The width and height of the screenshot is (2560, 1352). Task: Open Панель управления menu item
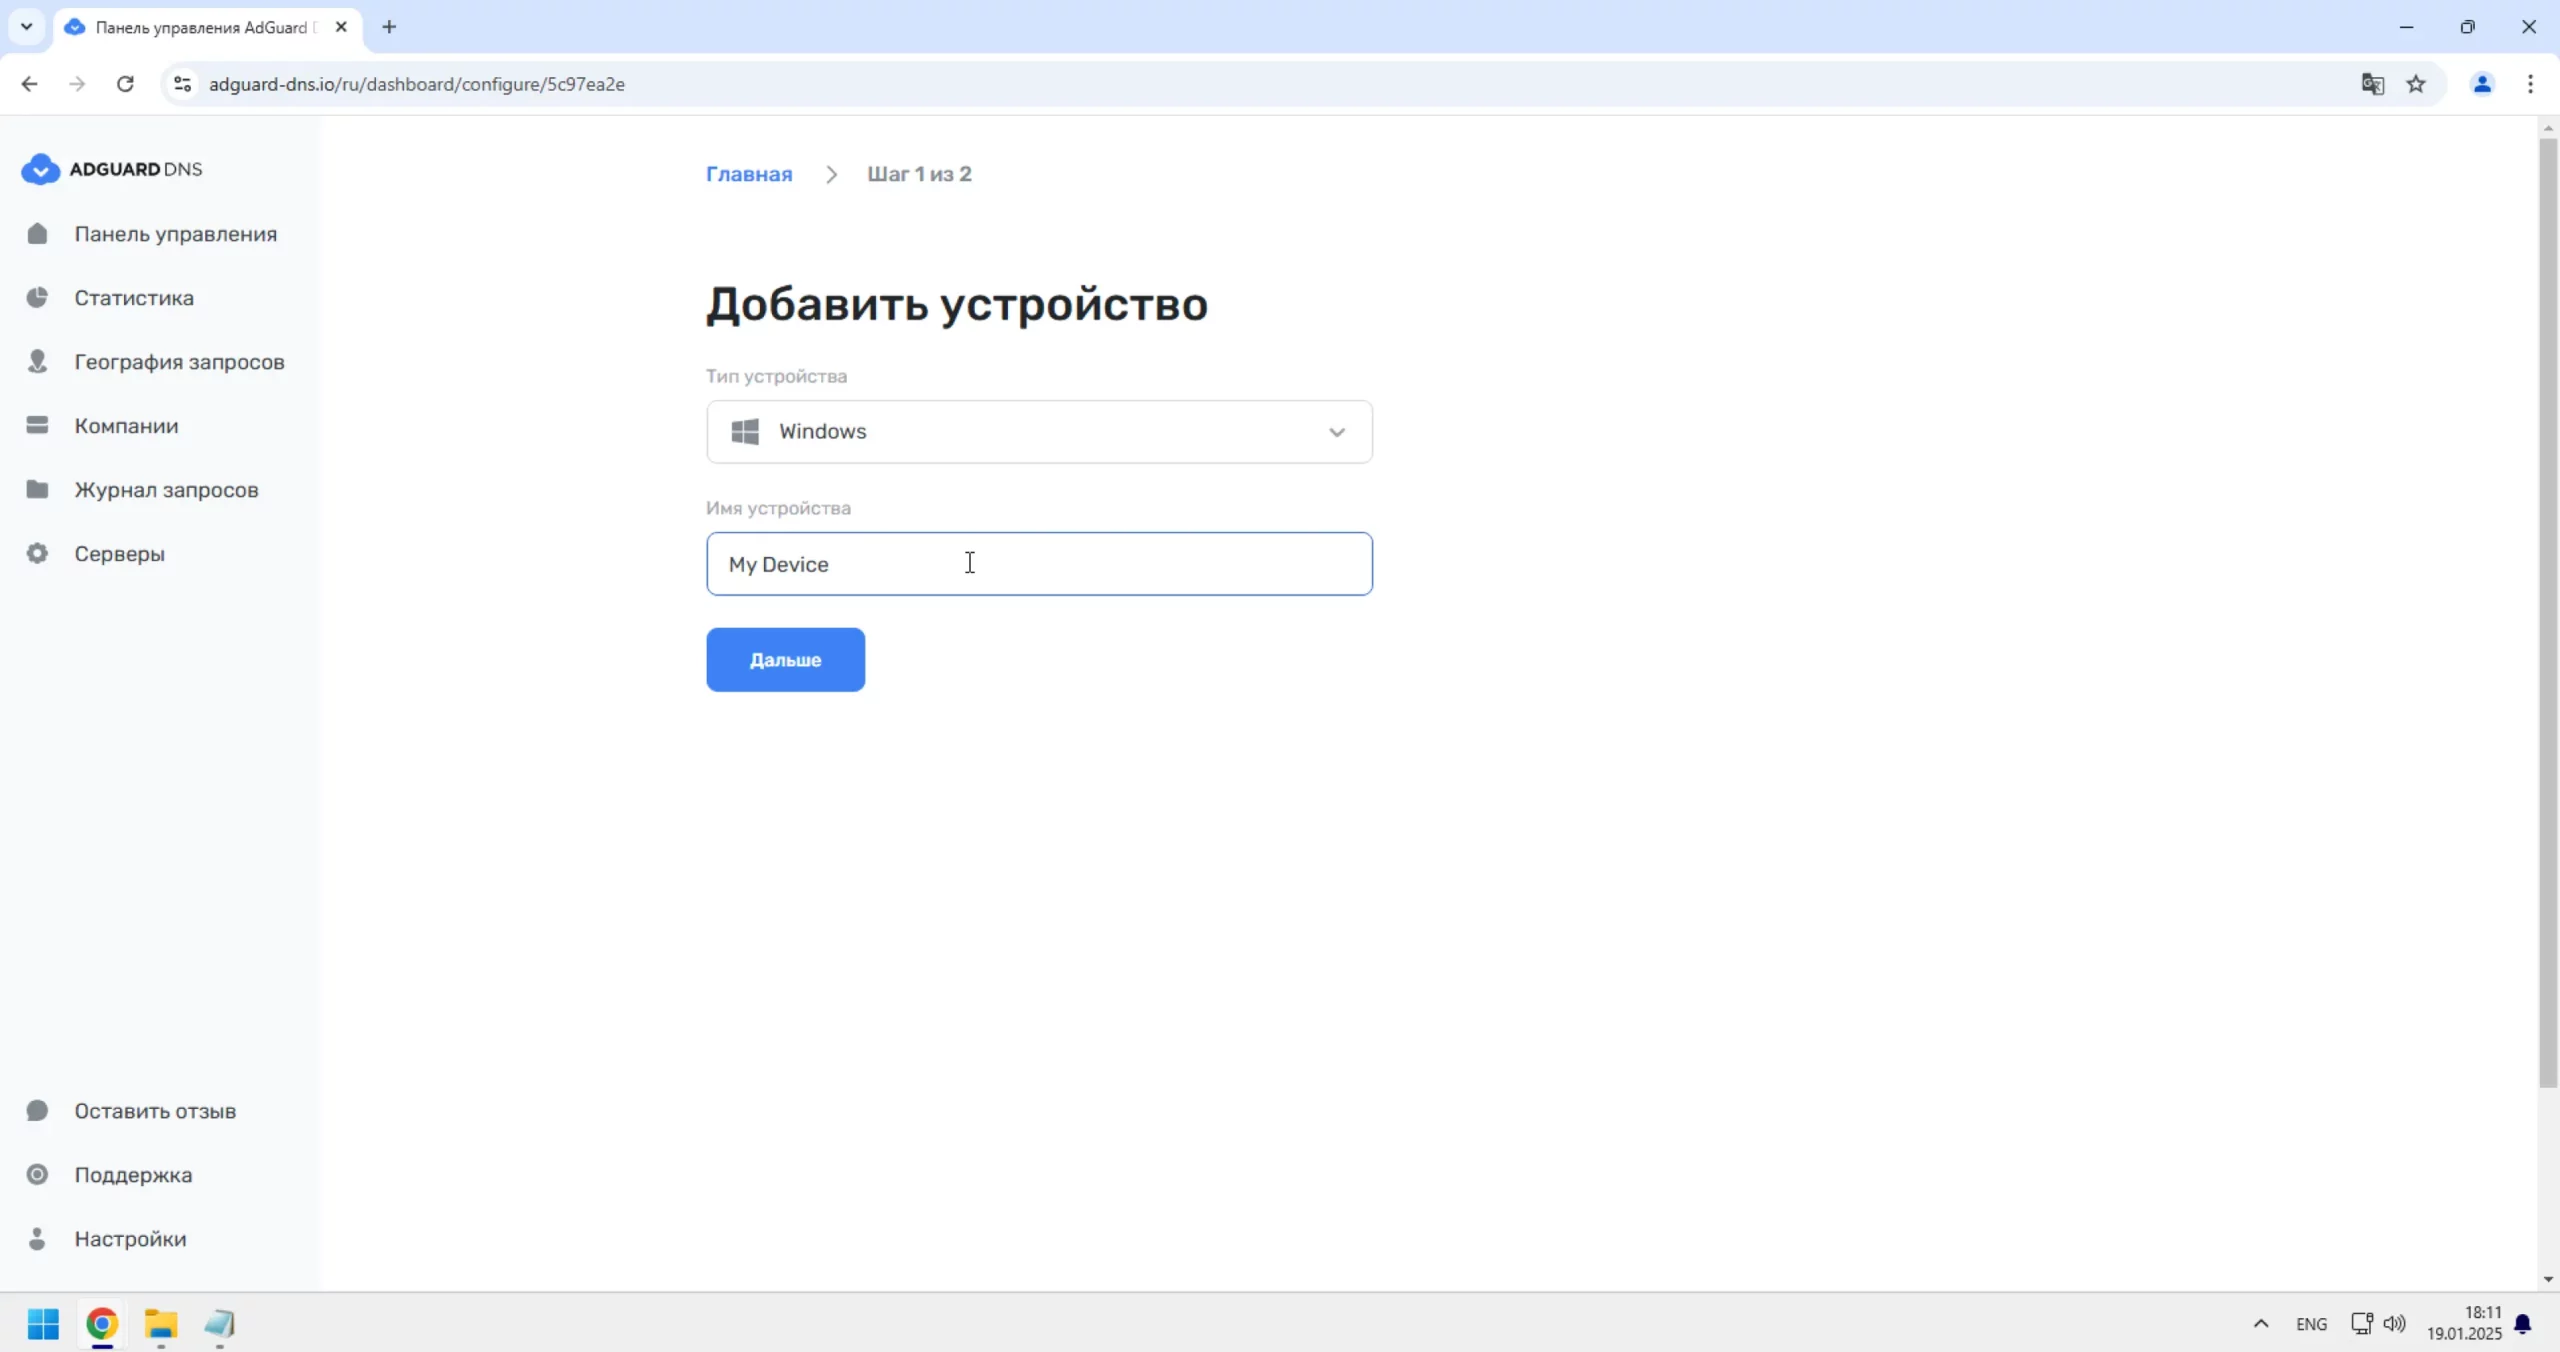click(175, 234)
